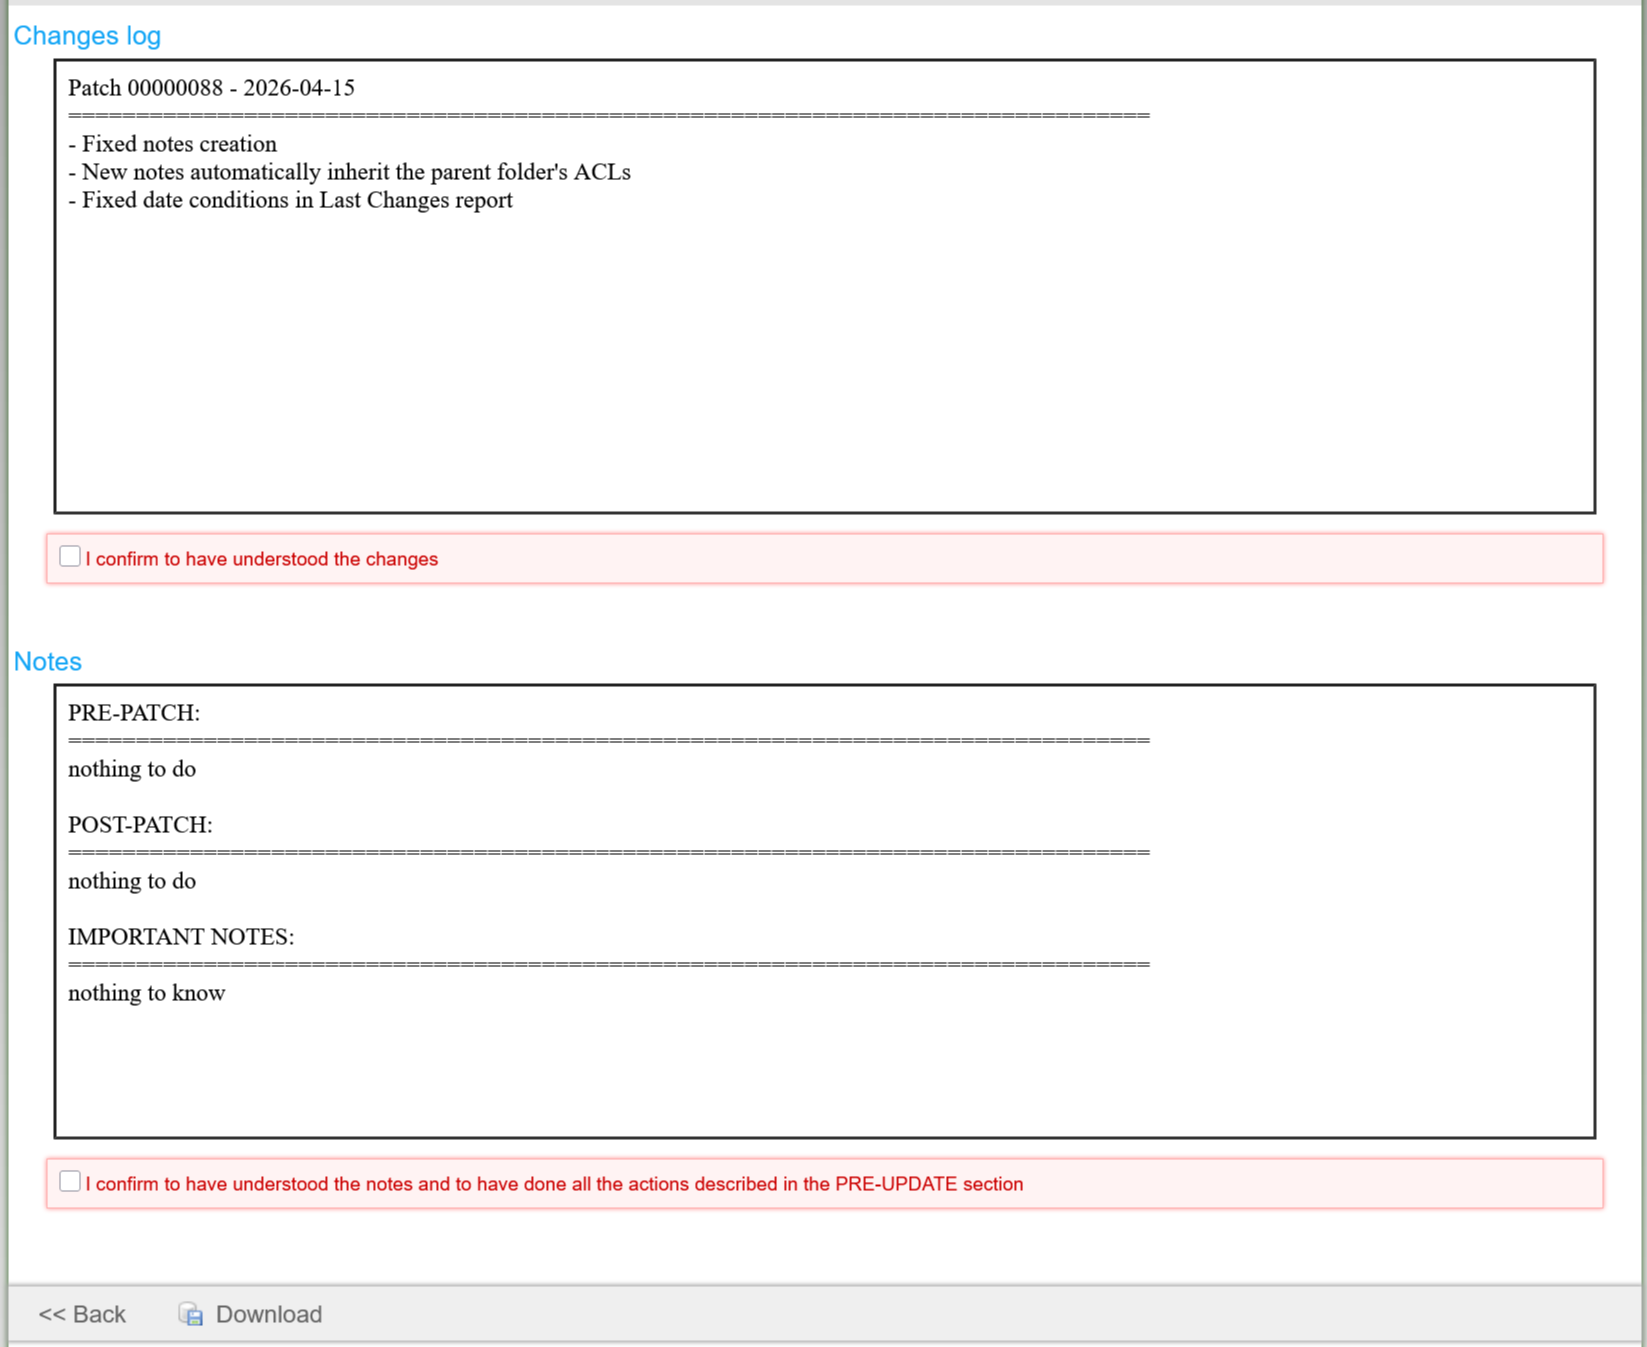Tick the checkbox confirming understood changes
The width and height of the screenshot is (1647, 1347).
coord(70,557)
